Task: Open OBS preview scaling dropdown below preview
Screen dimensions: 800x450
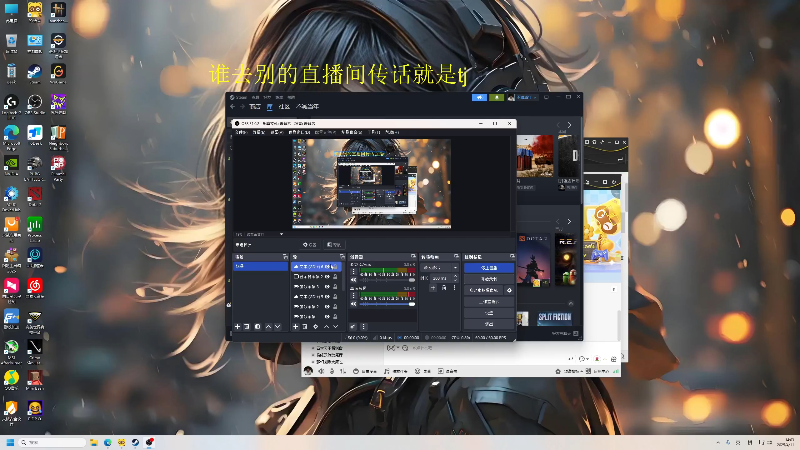Action: click(x=281, y=234)
